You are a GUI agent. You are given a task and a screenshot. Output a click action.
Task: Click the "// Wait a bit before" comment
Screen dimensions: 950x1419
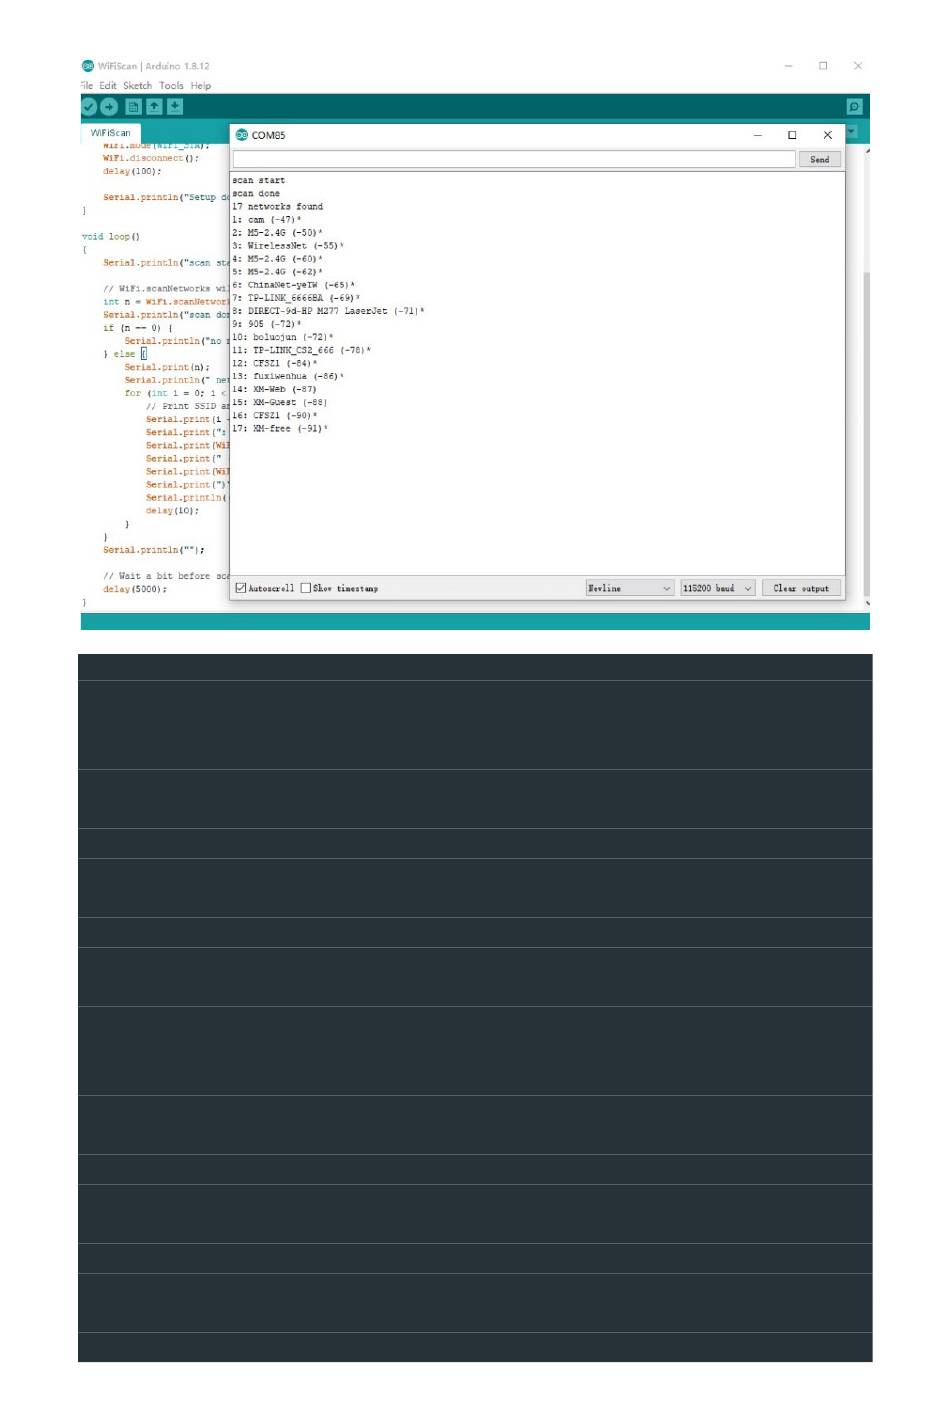166,576
